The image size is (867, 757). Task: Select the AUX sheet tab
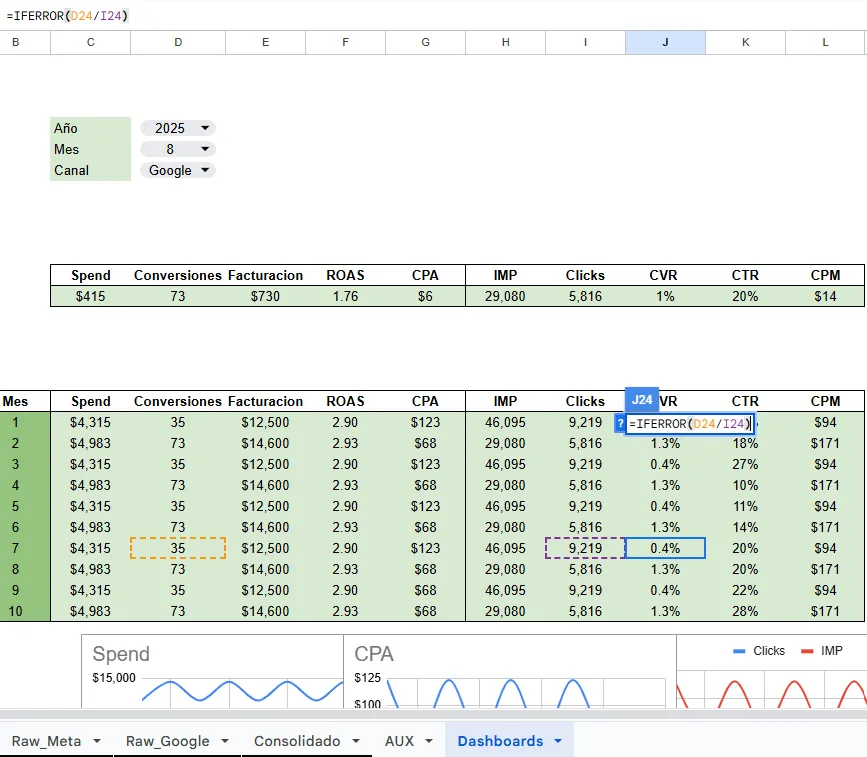[399, 741]
